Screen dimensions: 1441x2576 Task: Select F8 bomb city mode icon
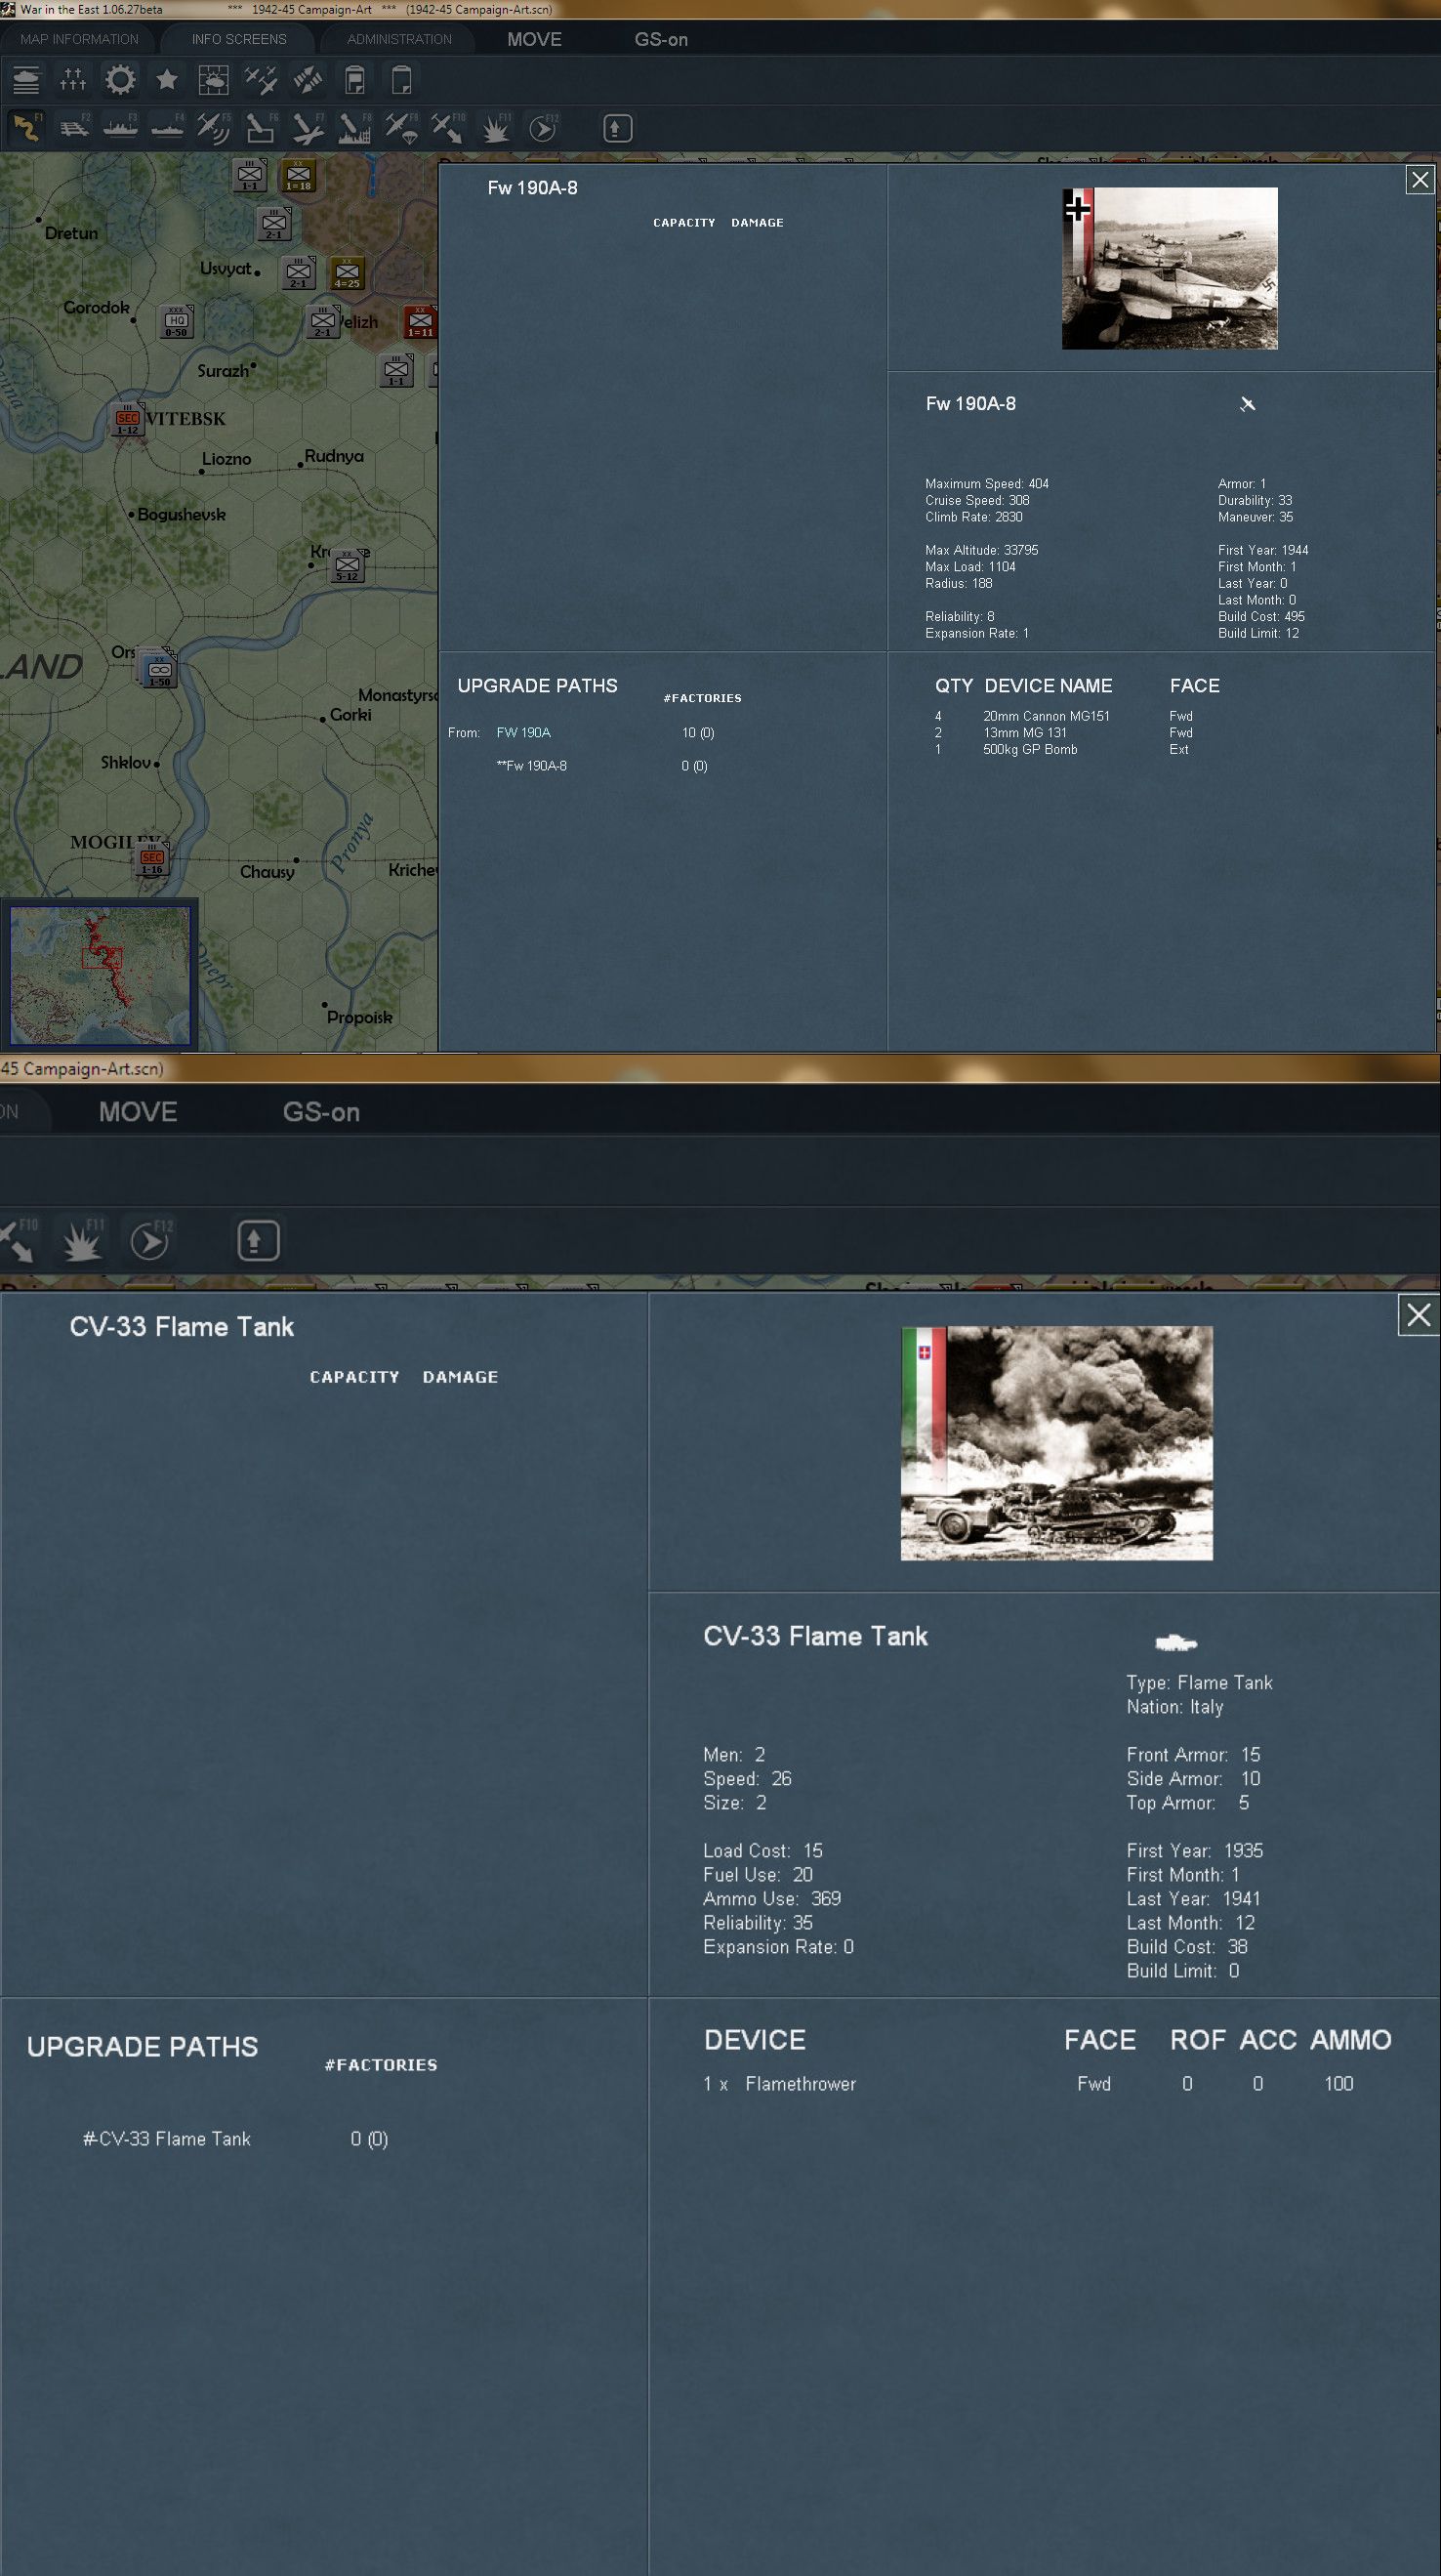coord(355,128)
